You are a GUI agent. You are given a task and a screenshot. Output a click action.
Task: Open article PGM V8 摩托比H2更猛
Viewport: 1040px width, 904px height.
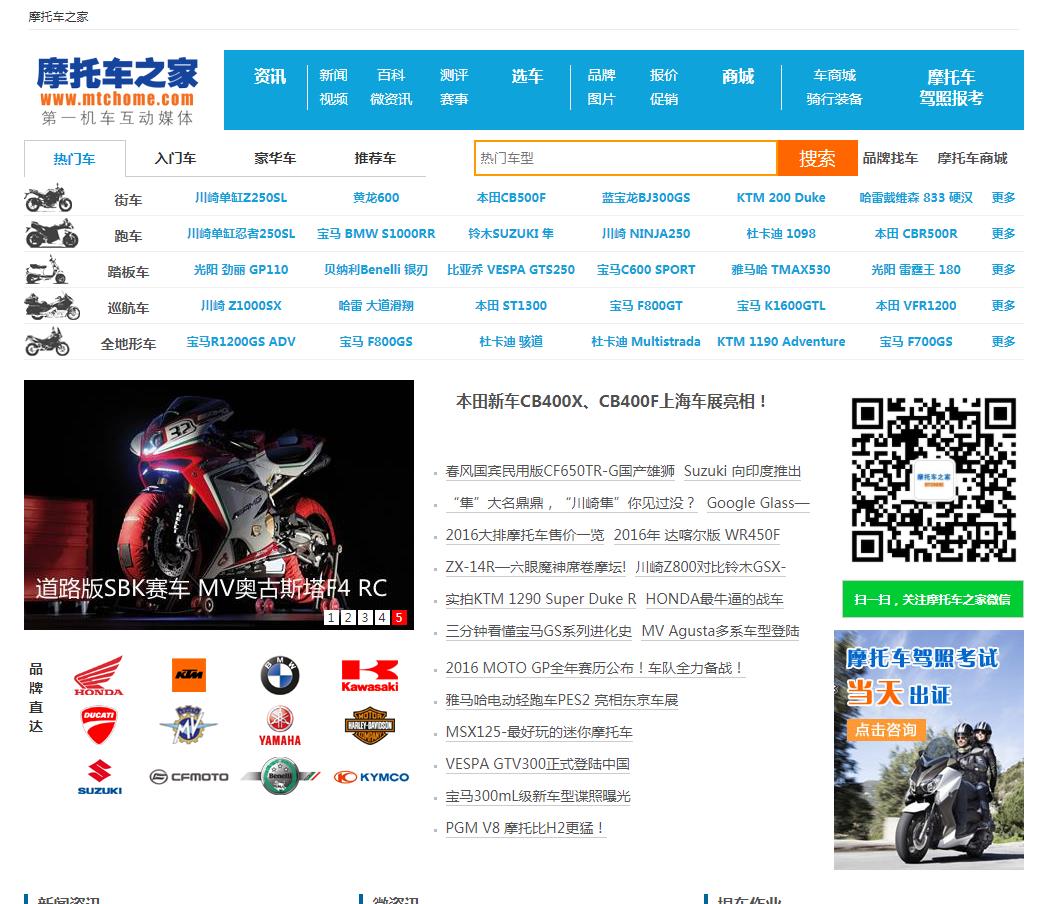(x=525, y=828)
